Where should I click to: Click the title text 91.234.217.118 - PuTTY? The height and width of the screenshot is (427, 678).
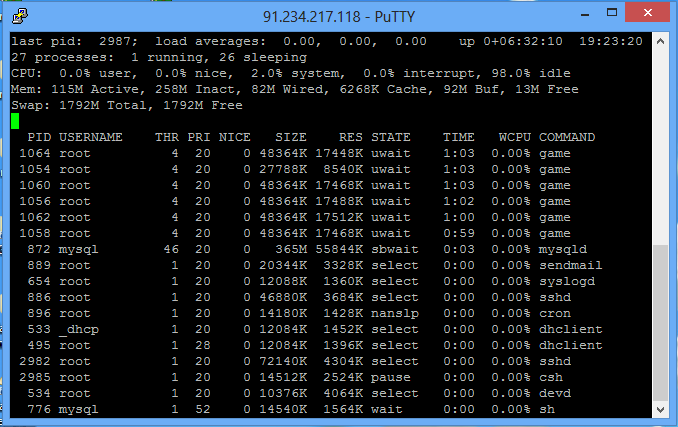pyautogui.click(x=339, y=16)
